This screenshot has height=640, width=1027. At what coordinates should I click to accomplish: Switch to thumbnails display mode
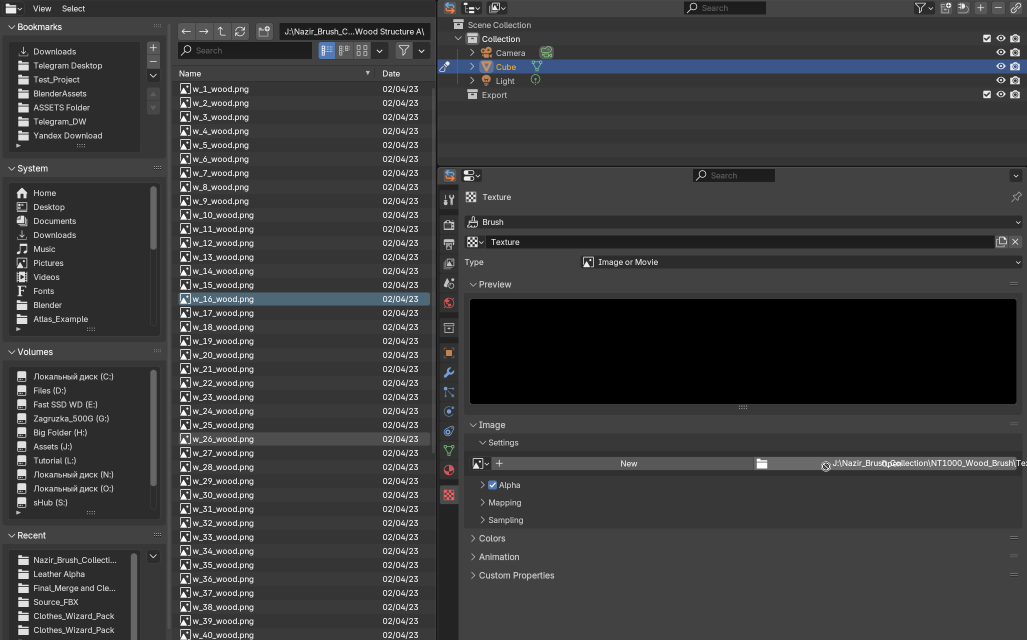(x=362, y=50)
